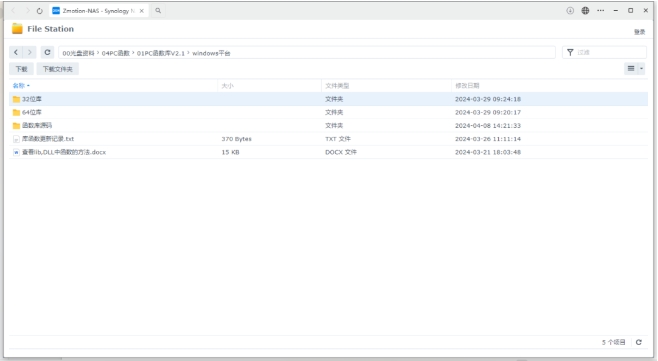The image size is (658, 361).
Task: Click the refresh icon in the bottom status bar
Action: (639, 342)
